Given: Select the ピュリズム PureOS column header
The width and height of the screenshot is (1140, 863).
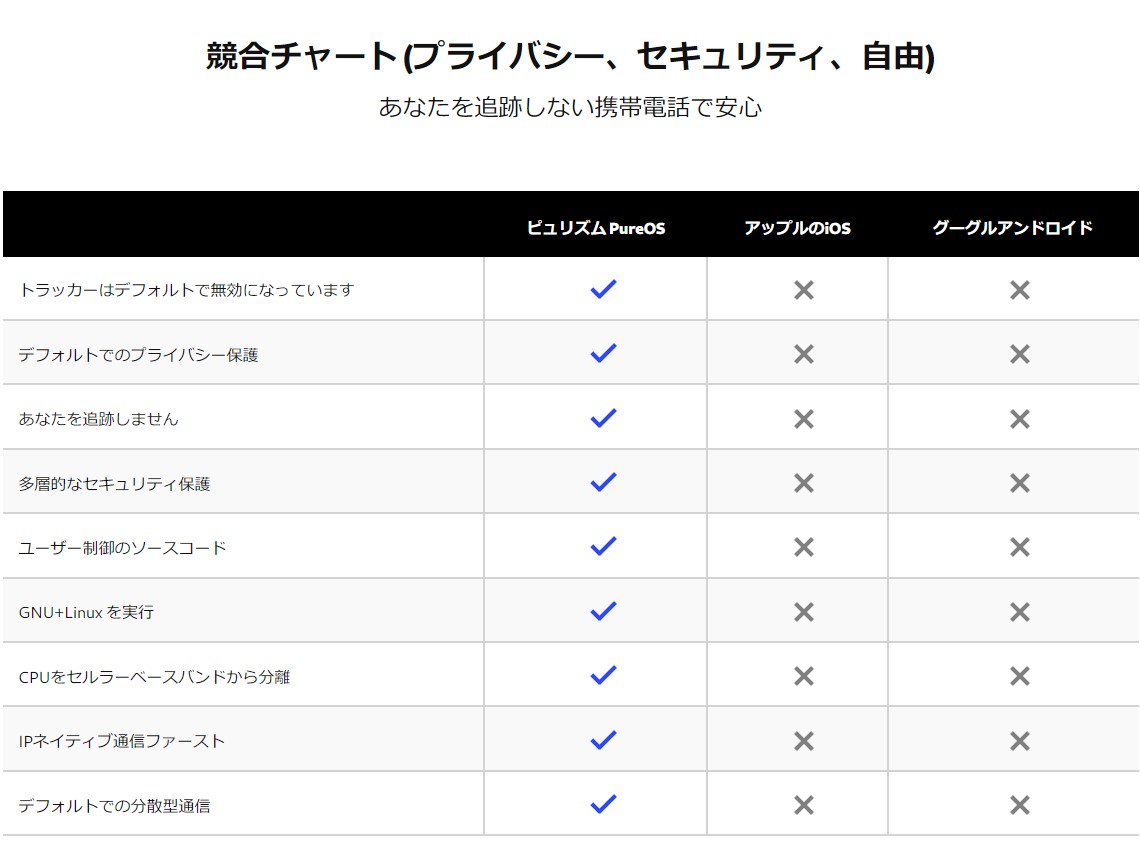Looking at the screenshot, I should point(595,228).
